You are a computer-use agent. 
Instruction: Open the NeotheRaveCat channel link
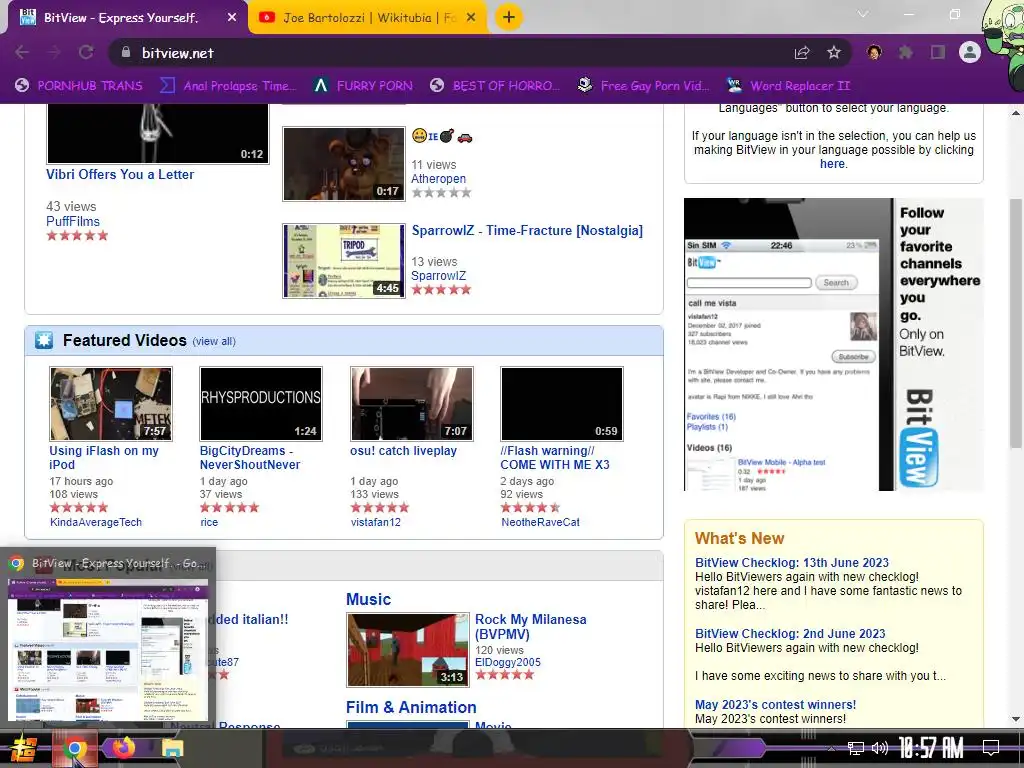[x=540, y=522]
